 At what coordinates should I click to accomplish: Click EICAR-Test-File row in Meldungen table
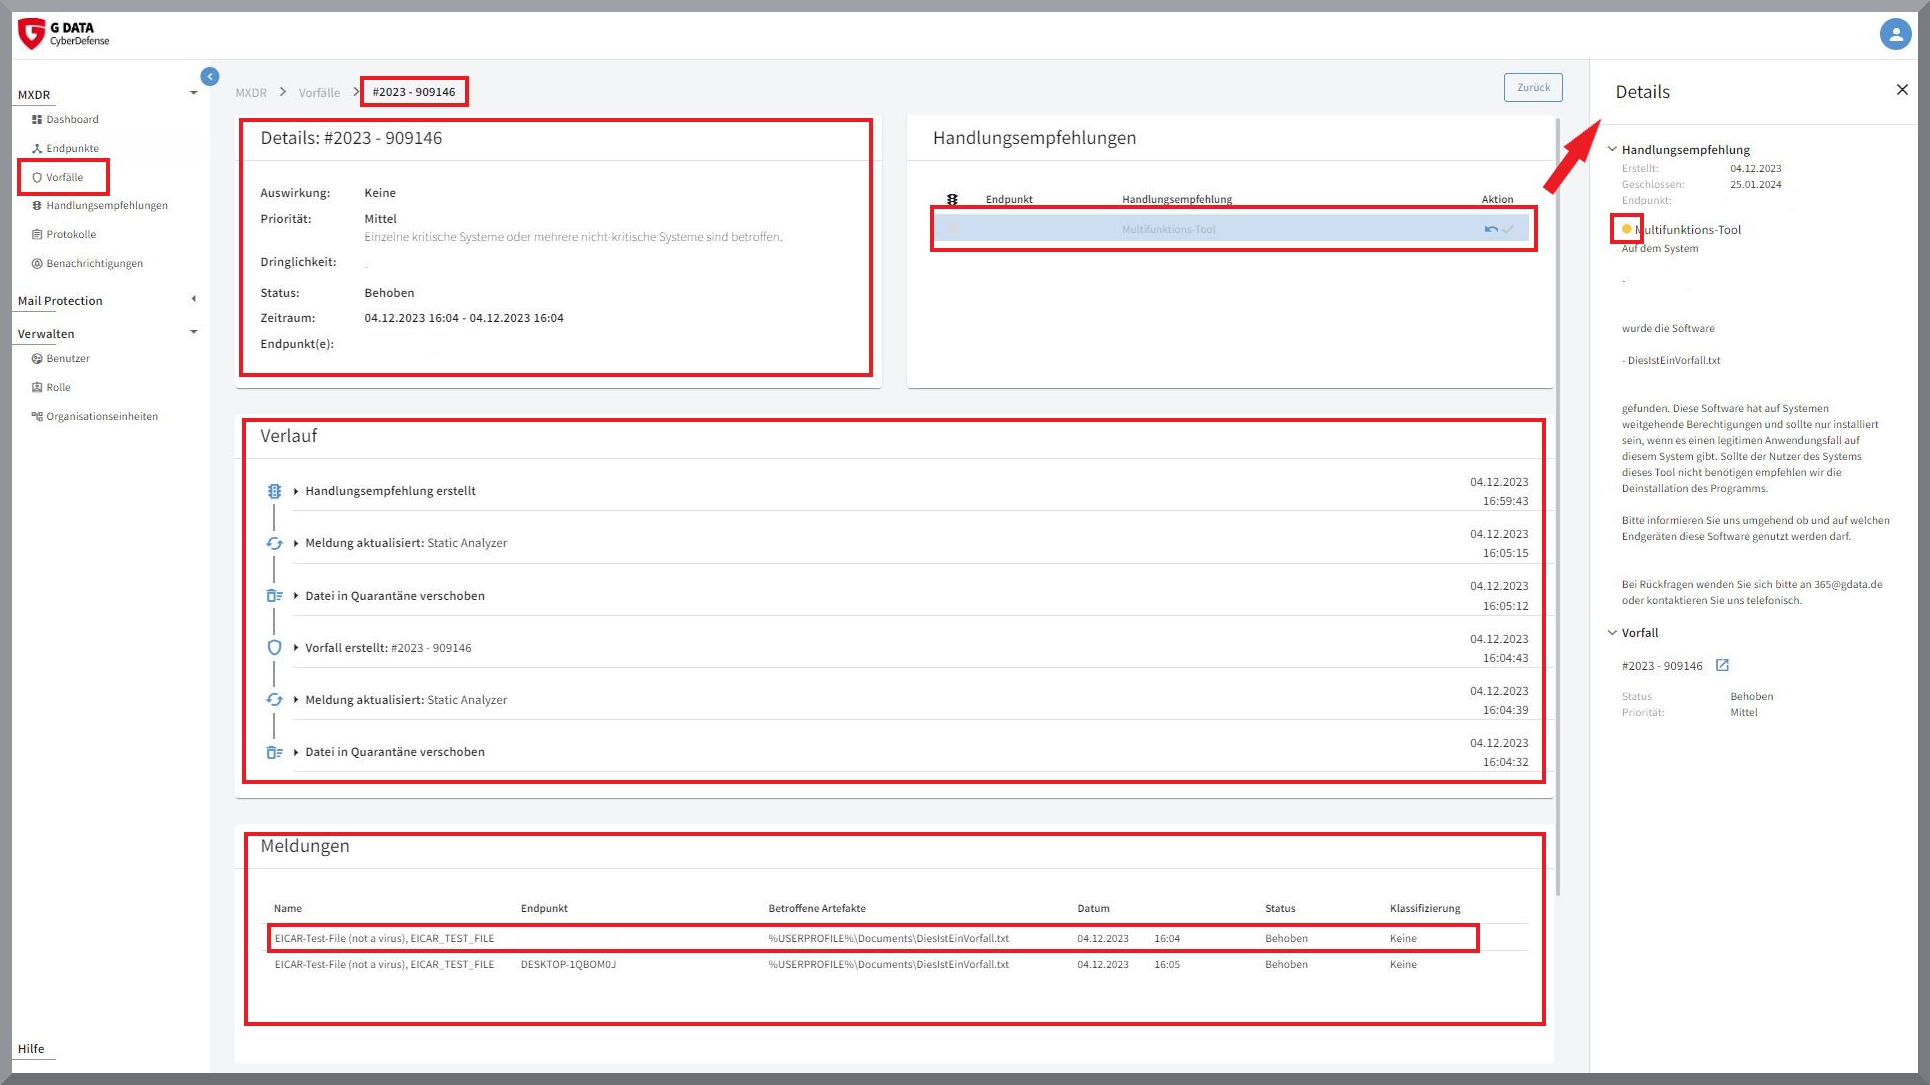pyautogui.click(x=875, y=938)
